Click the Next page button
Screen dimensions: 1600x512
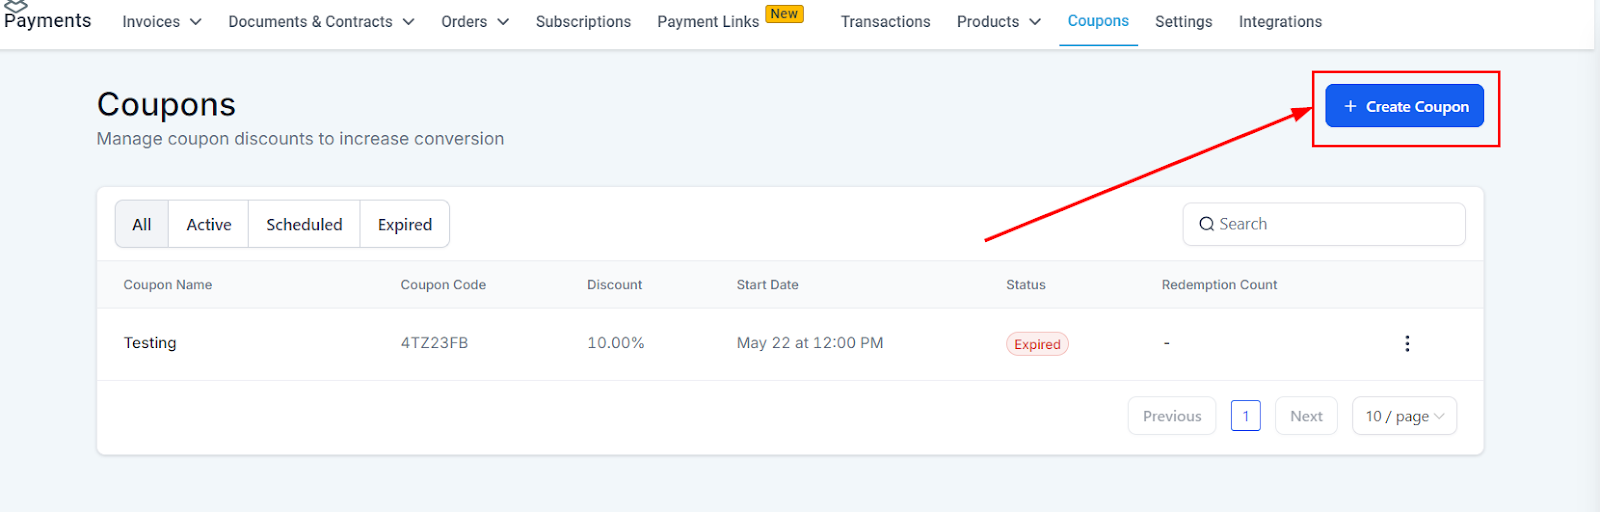click(1306, 416)
